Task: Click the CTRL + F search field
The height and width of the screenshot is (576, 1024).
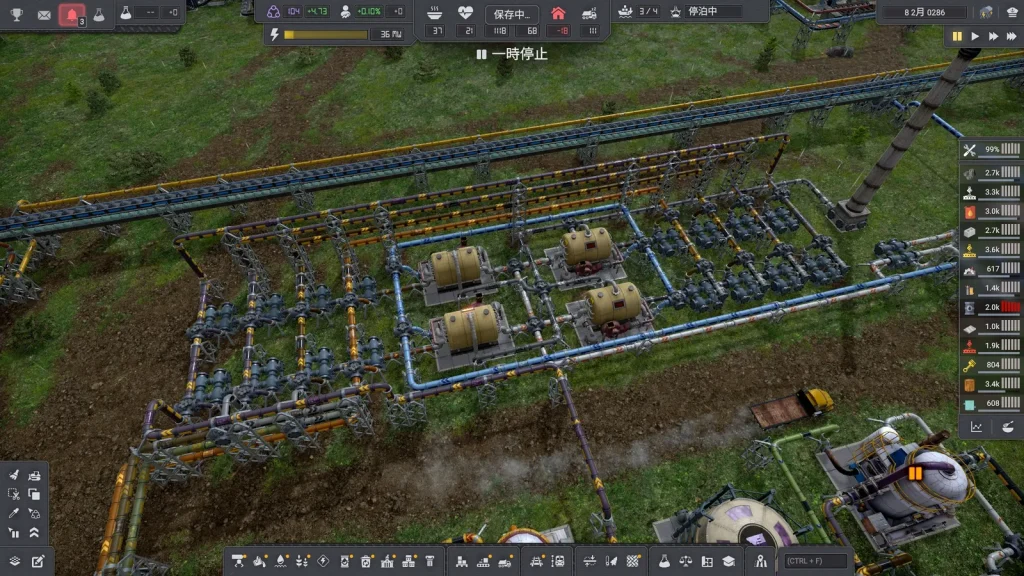Action: (x=813, y=561)
